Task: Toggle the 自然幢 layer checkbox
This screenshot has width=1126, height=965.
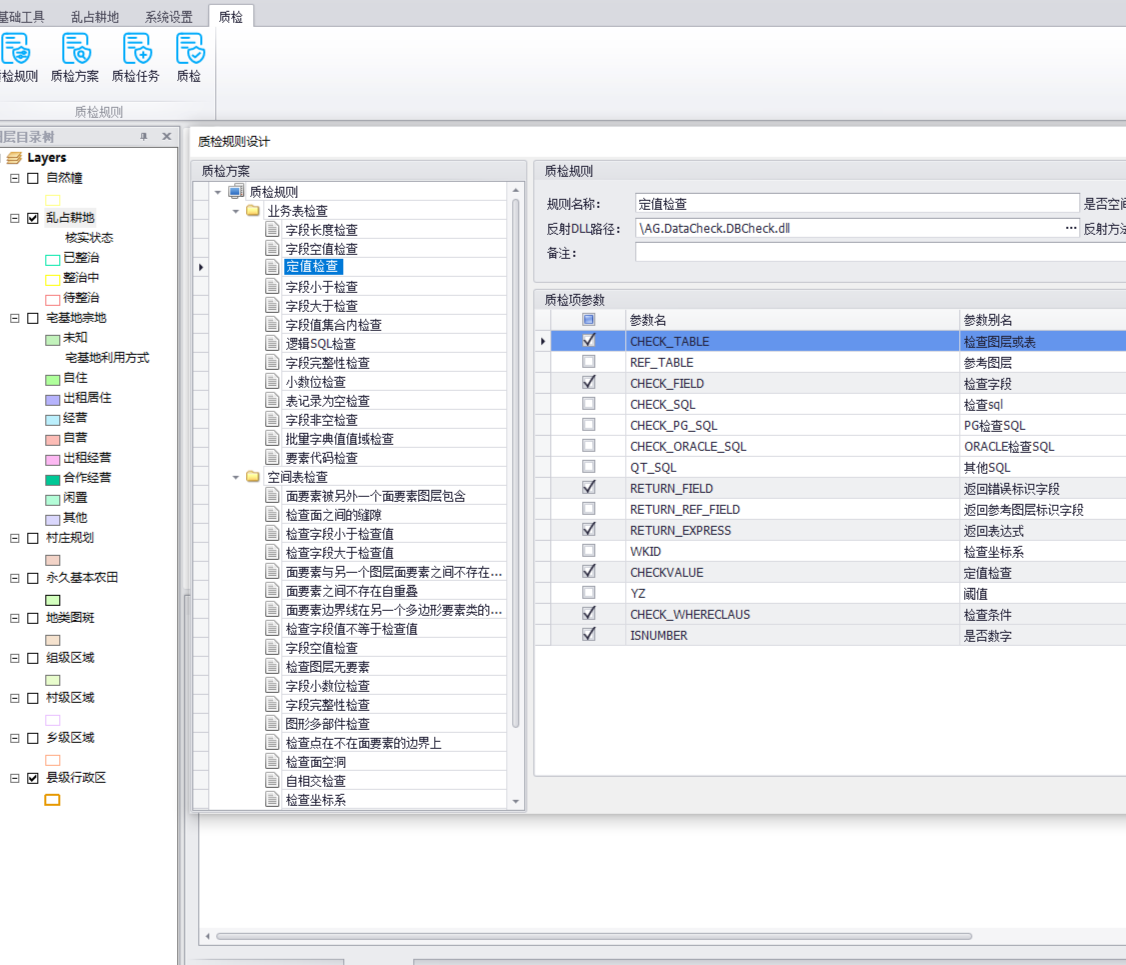Action: [32, 178]
